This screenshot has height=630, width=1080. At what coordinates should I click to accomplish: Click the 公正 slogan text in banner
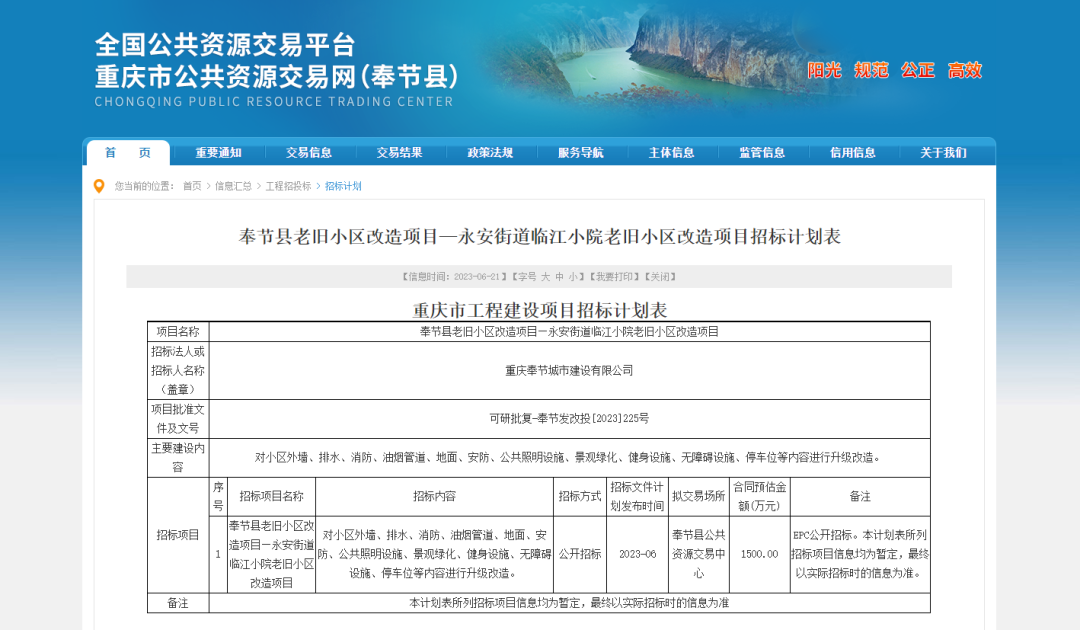pyautogui.click(x=918, y=70)
